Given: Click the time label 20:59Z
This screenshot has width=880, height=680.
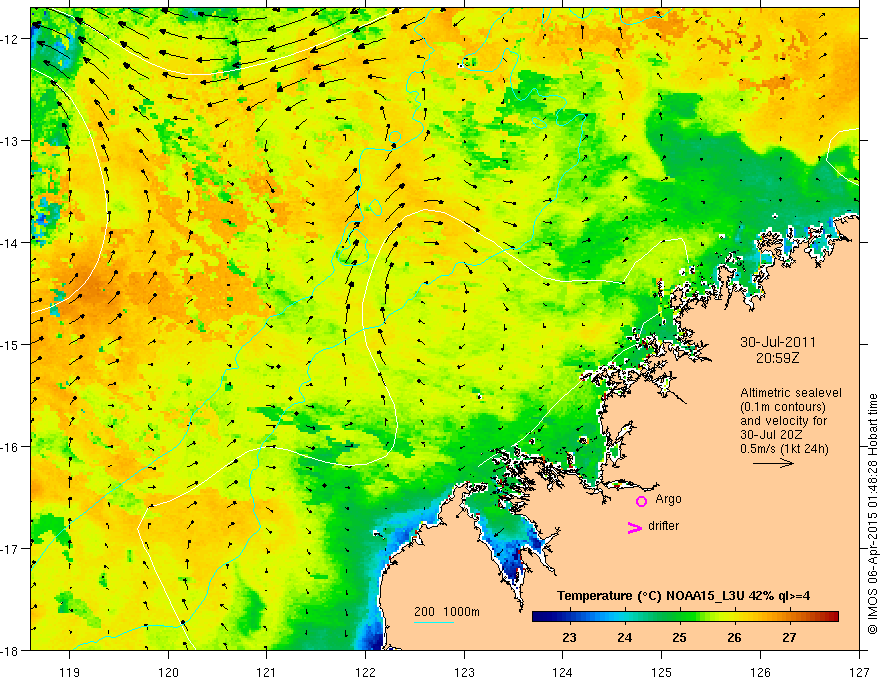Looking at the screenshot, I should point(777,358).
